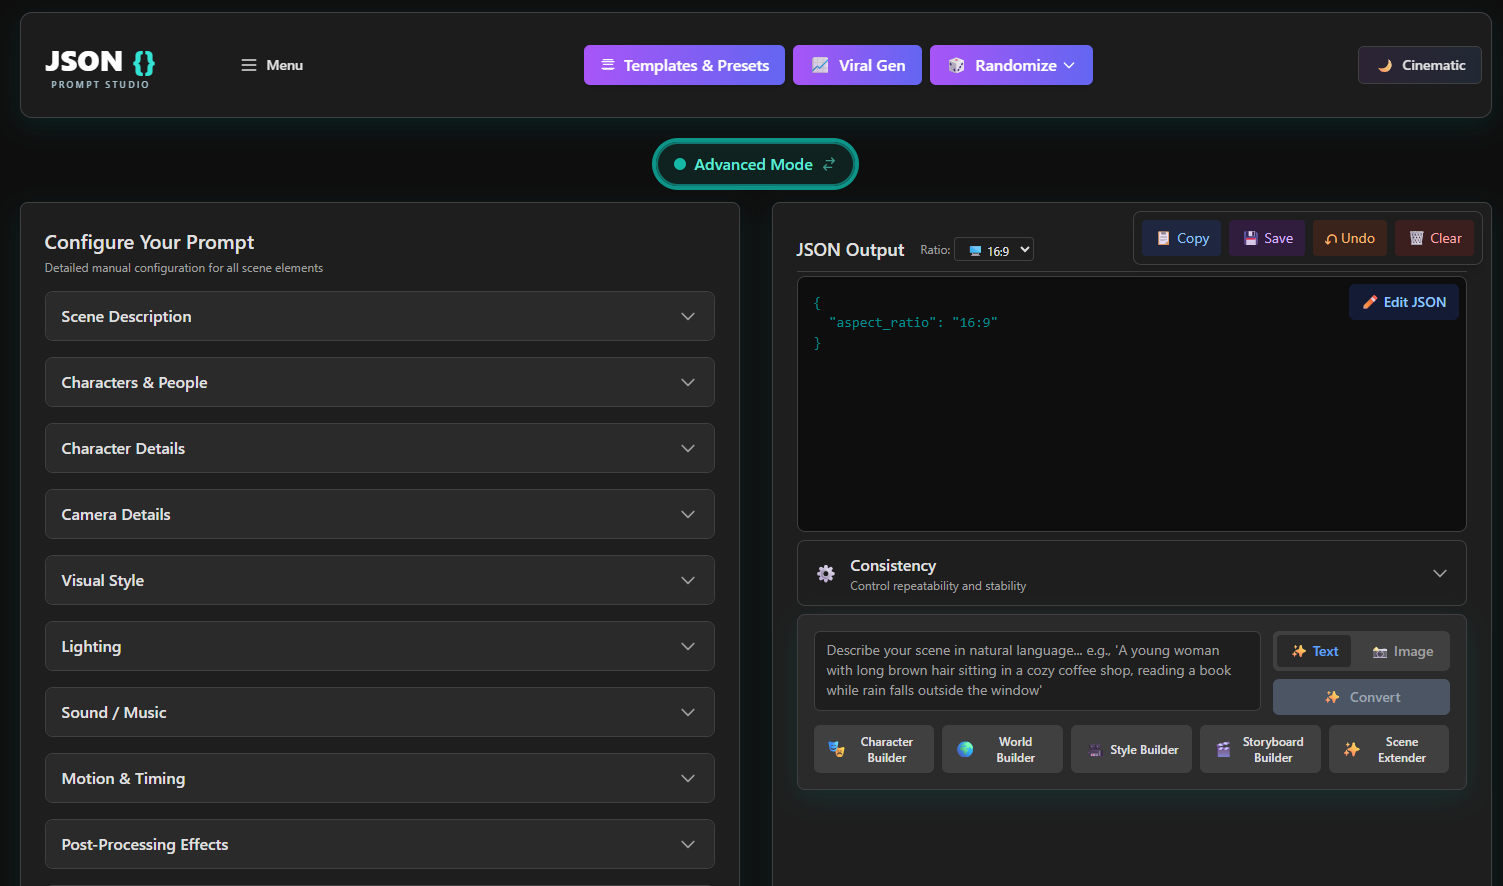Save the current JSON prompt
Viewport: 1503px width, 886px height.
tap(1266, 238)
